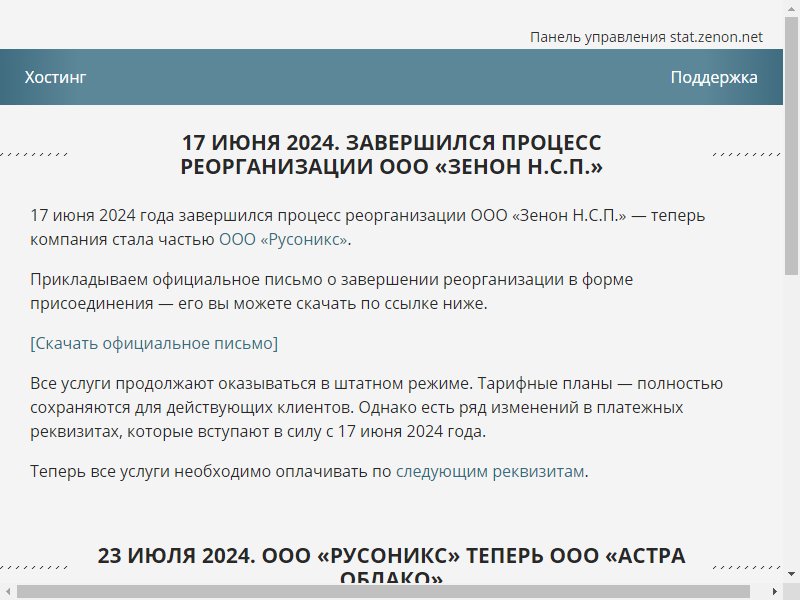Click heading 17 июня 2024 реорганизации Зенон
800x600 pixels.
(391, 155)
